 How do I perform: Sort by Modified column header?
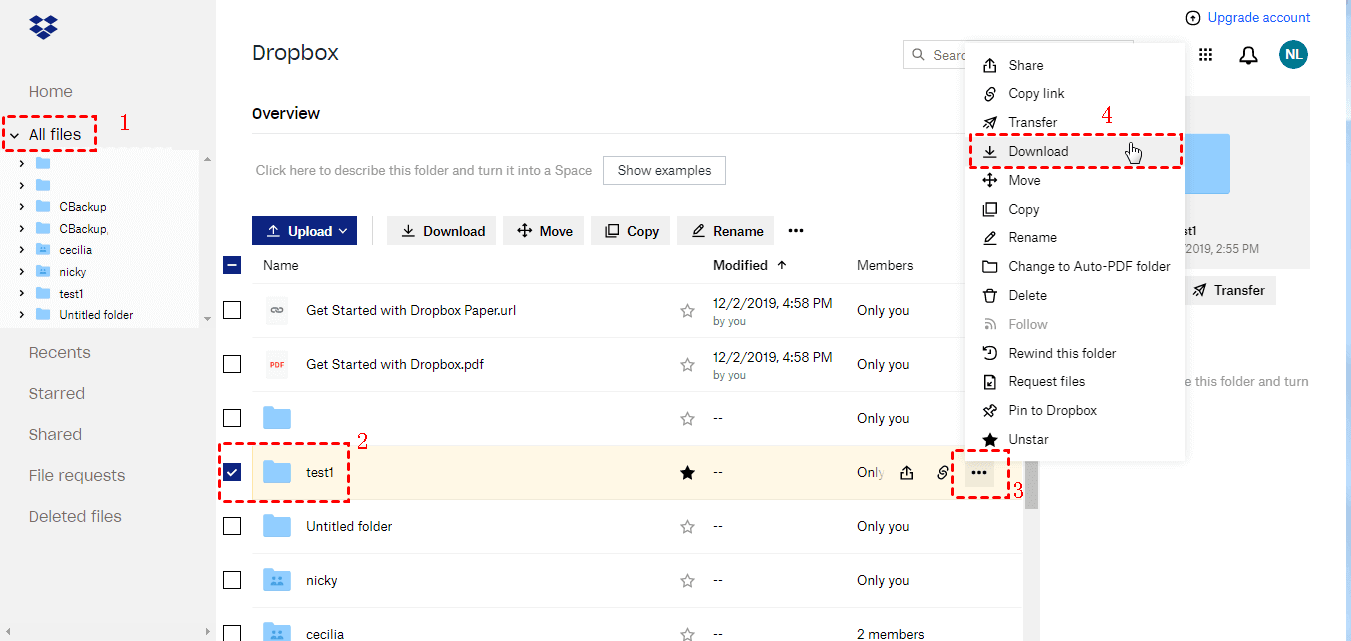point(749,265)
